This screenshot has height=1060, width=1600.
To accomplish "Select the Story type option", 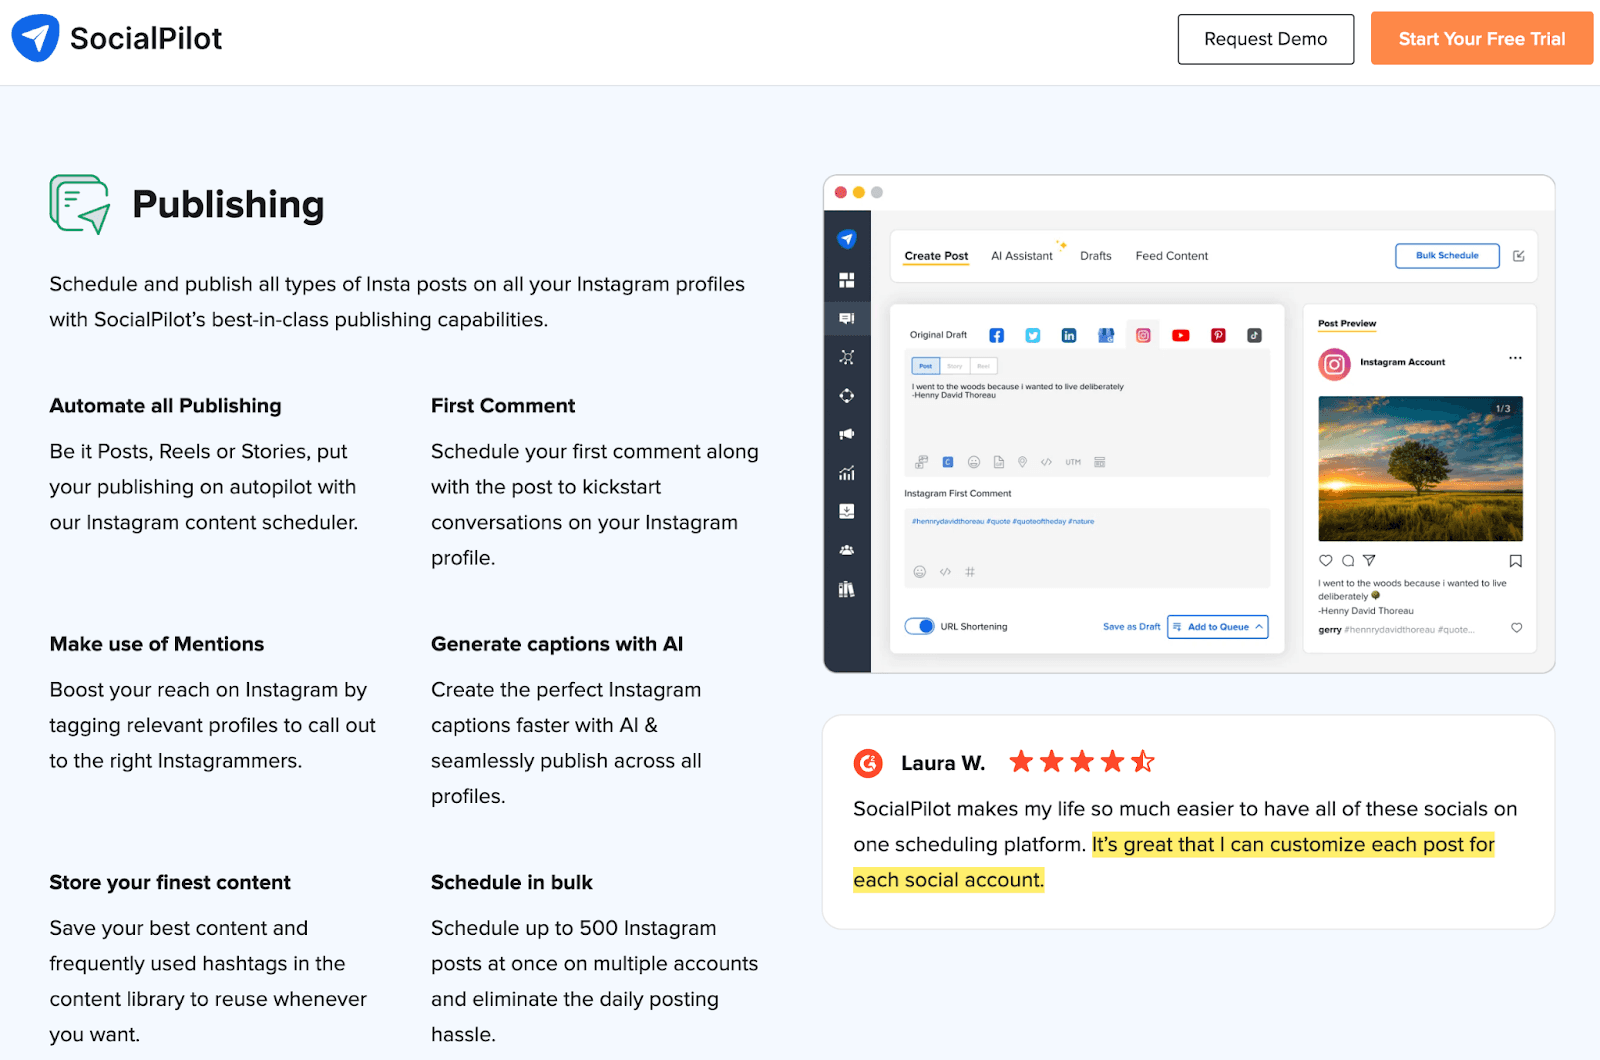I will coord(955,366).
